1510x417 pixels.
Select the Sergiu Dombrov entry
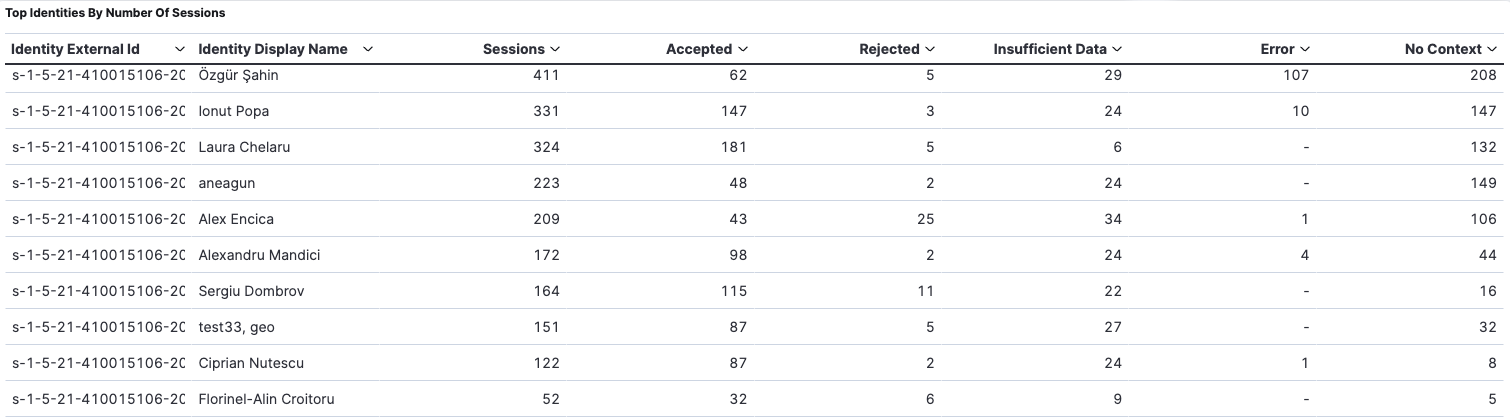[251, 291]
